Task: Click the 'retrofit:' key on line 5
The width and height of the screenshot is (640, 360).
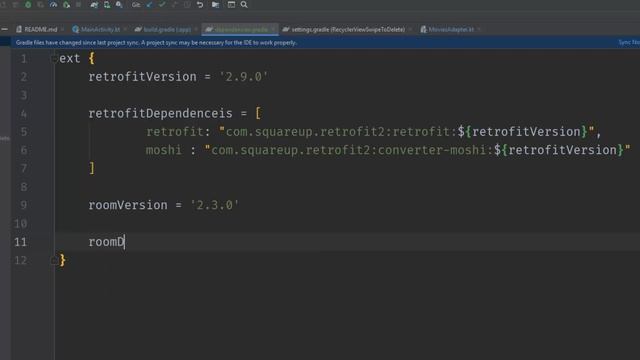Action: pyautogui.click(x=178, y=132)
